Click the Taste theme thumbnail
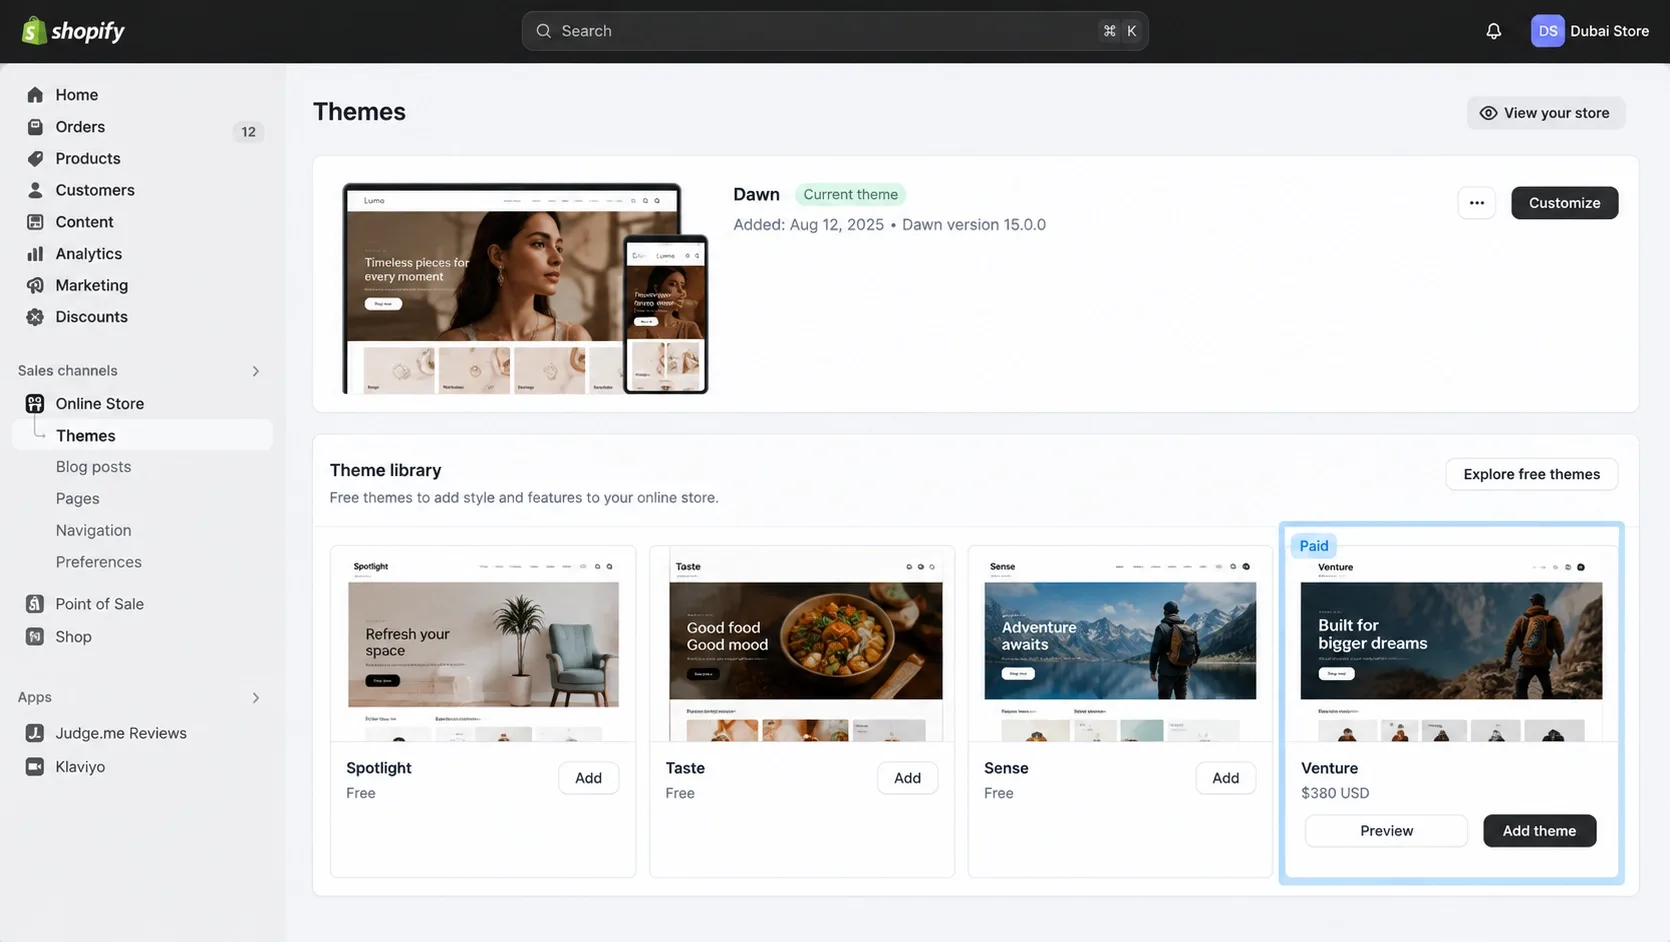 tap(802, 644)
